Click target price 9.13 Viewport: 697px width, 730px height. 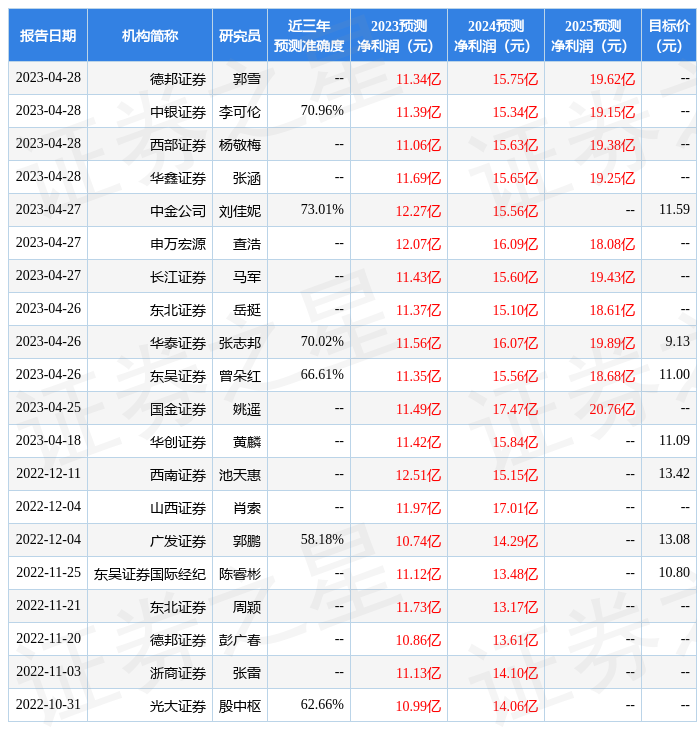[x=677, y=341]
